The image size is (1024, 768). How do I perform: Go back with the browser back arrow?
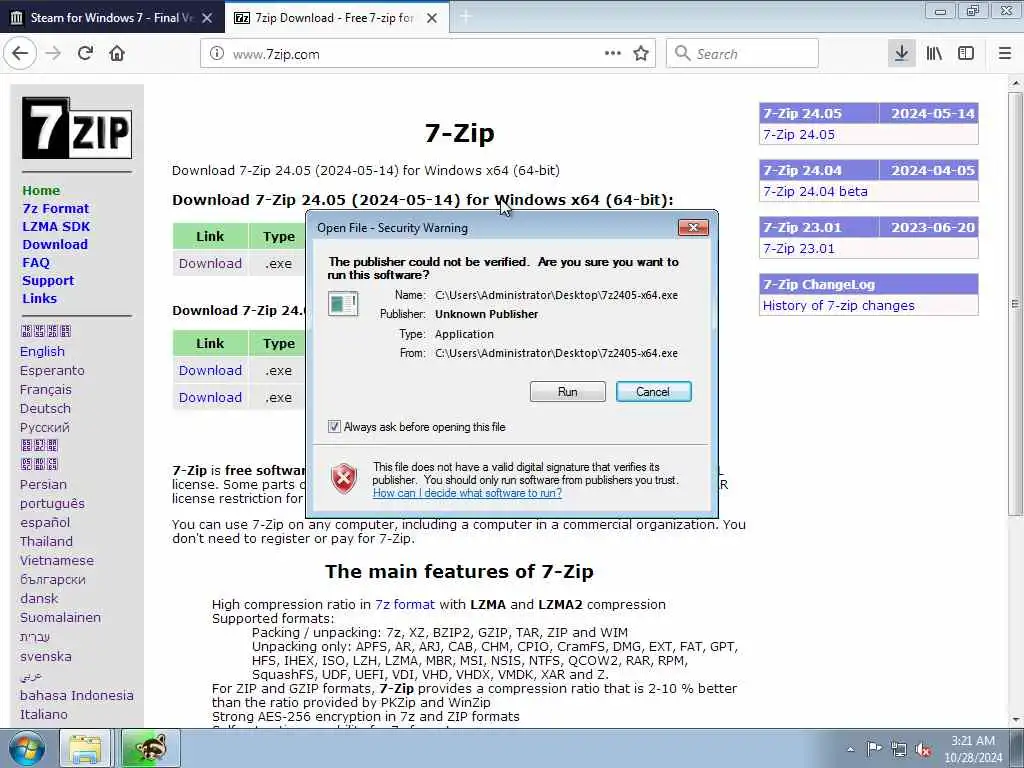[20, 54]
